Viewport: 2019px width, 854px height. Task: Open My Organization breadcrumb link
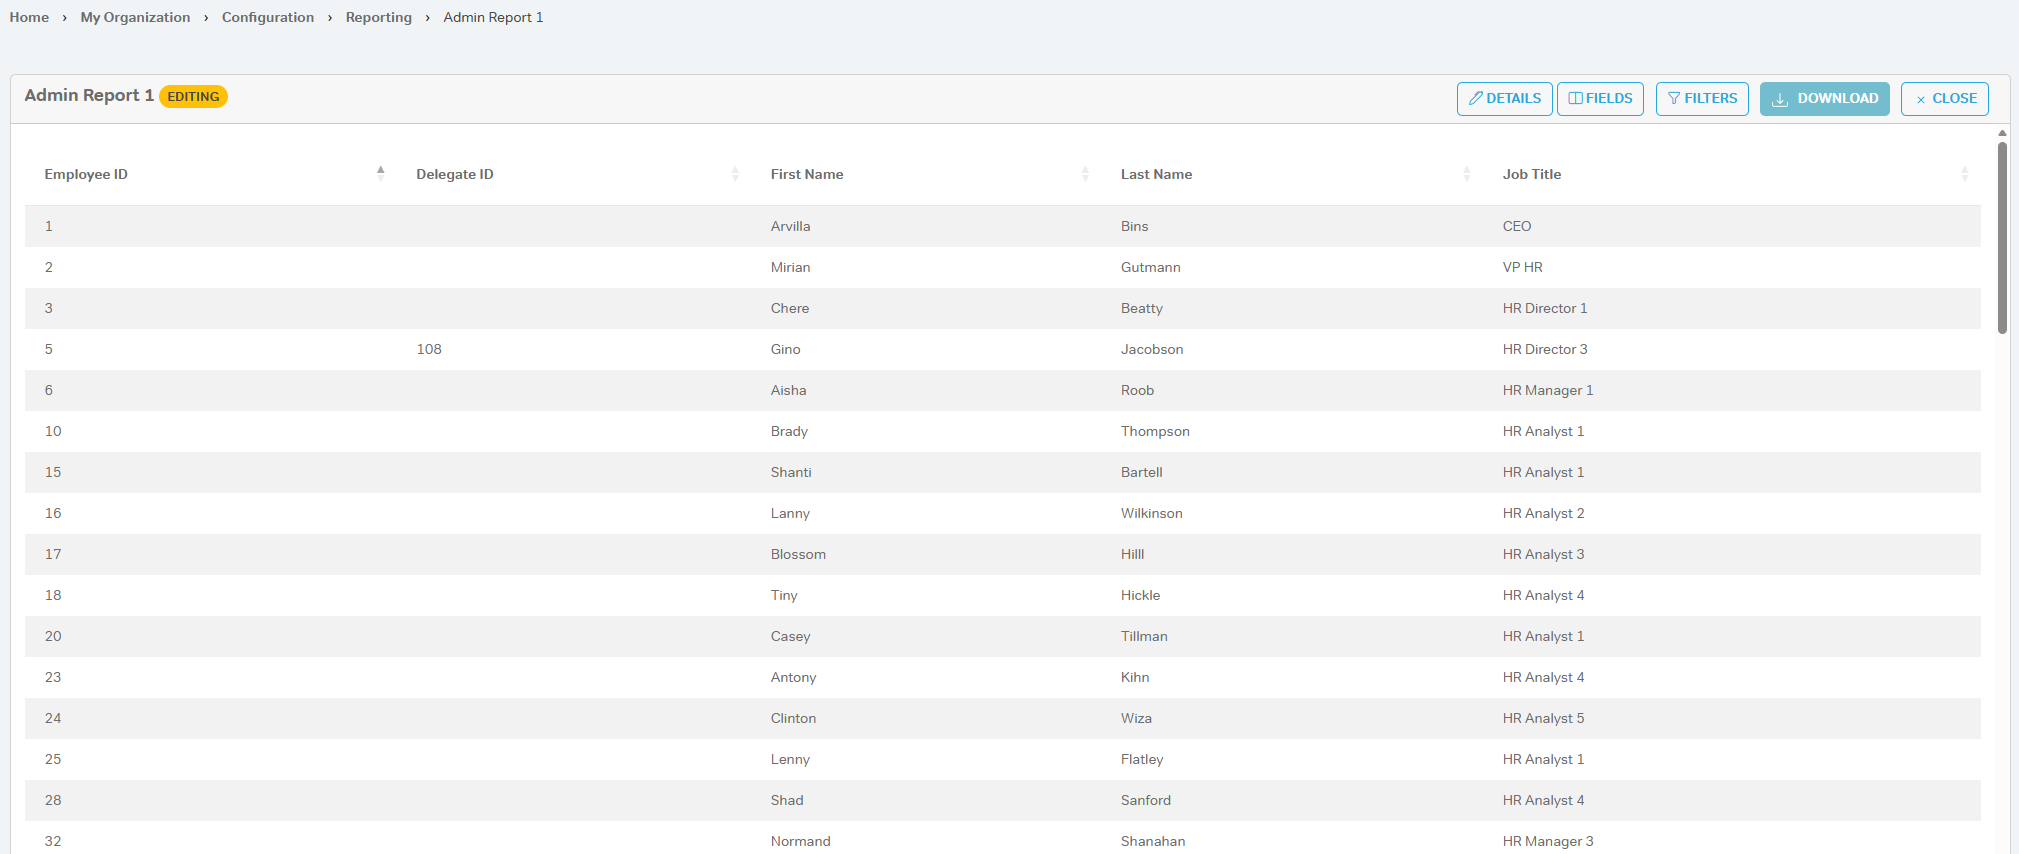[135, 17]
